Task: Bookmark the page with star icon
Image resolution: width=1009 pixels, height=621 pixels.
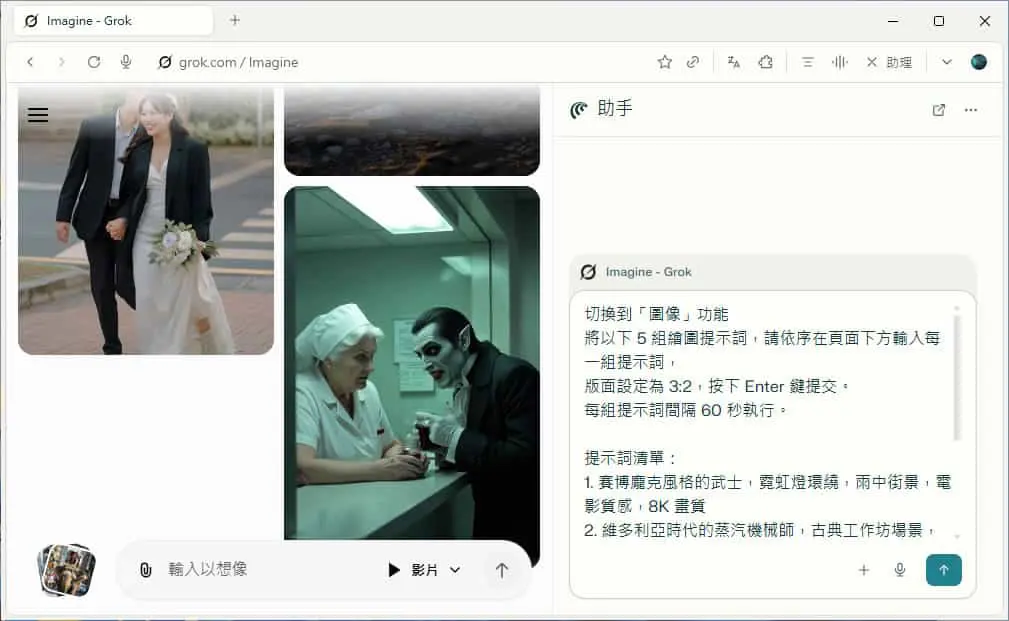Action: tap(665, 62)
